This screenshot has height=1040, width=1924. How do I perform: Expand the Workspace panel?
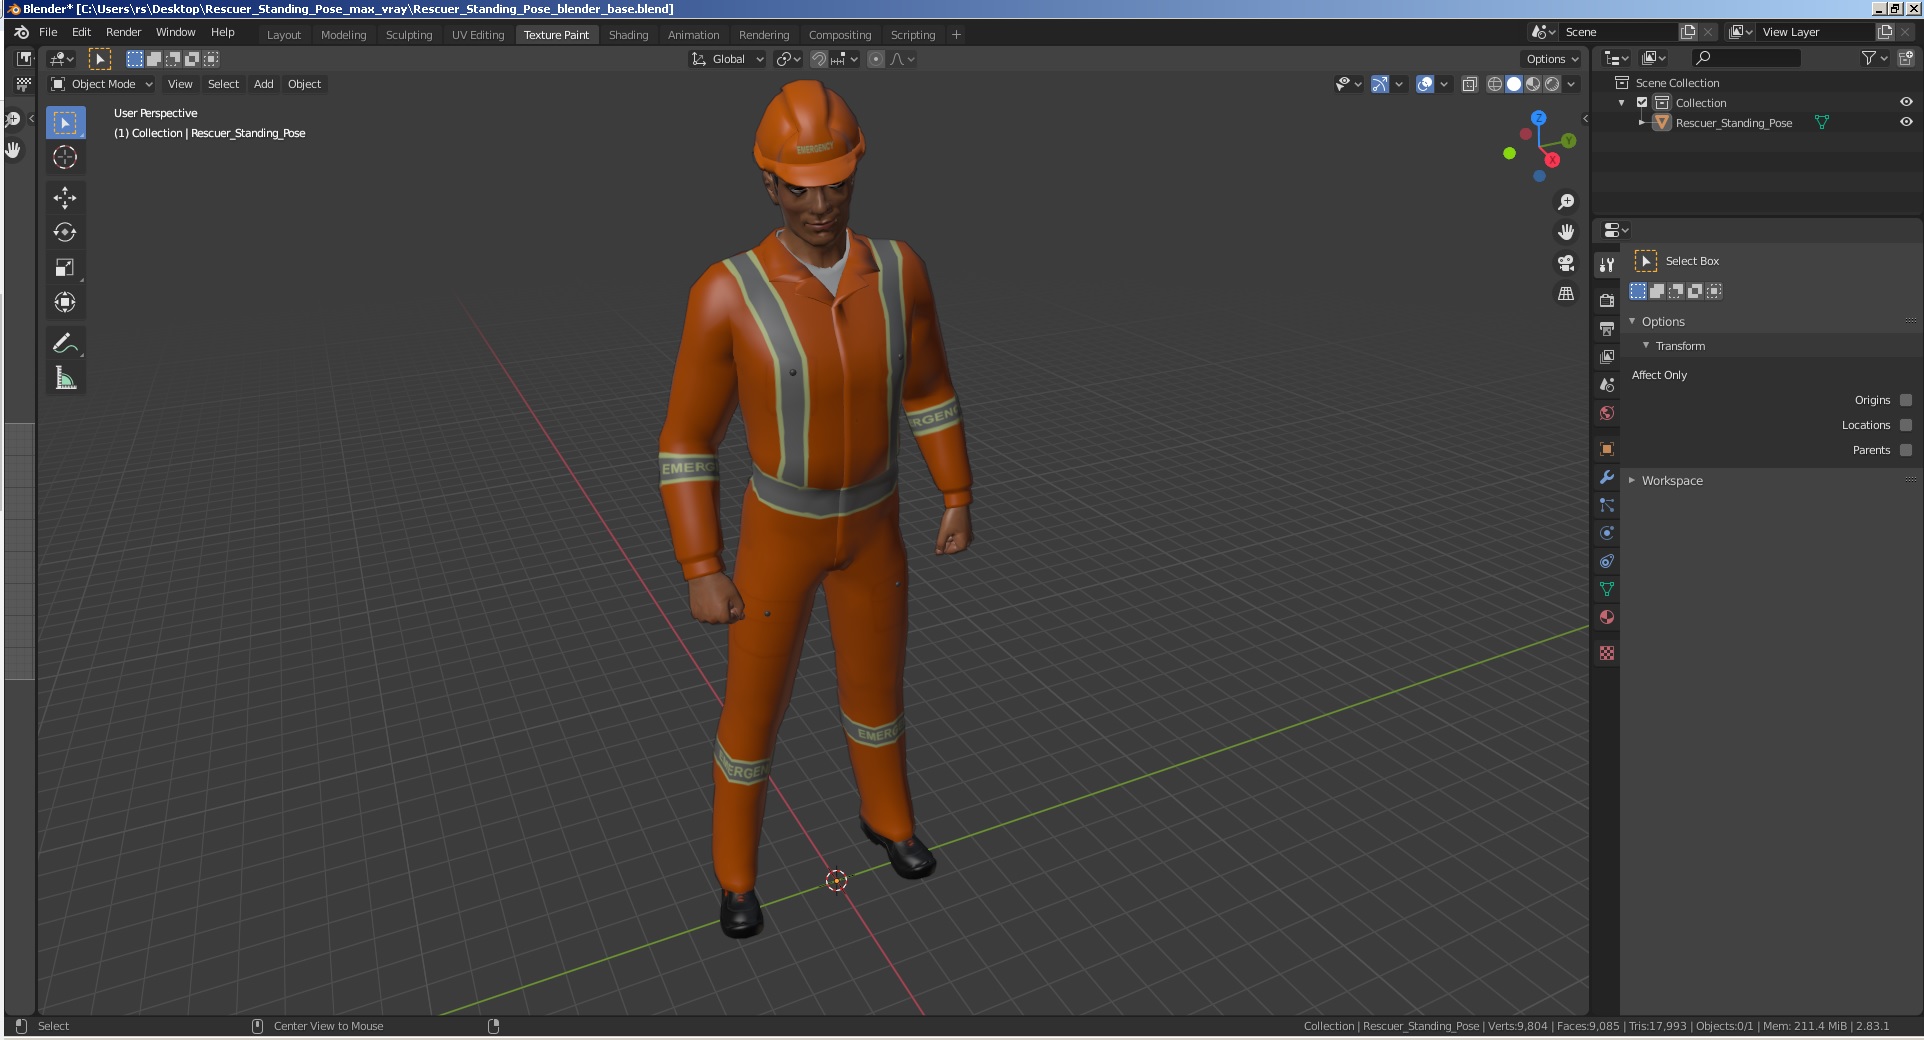tap(1632, 480)
